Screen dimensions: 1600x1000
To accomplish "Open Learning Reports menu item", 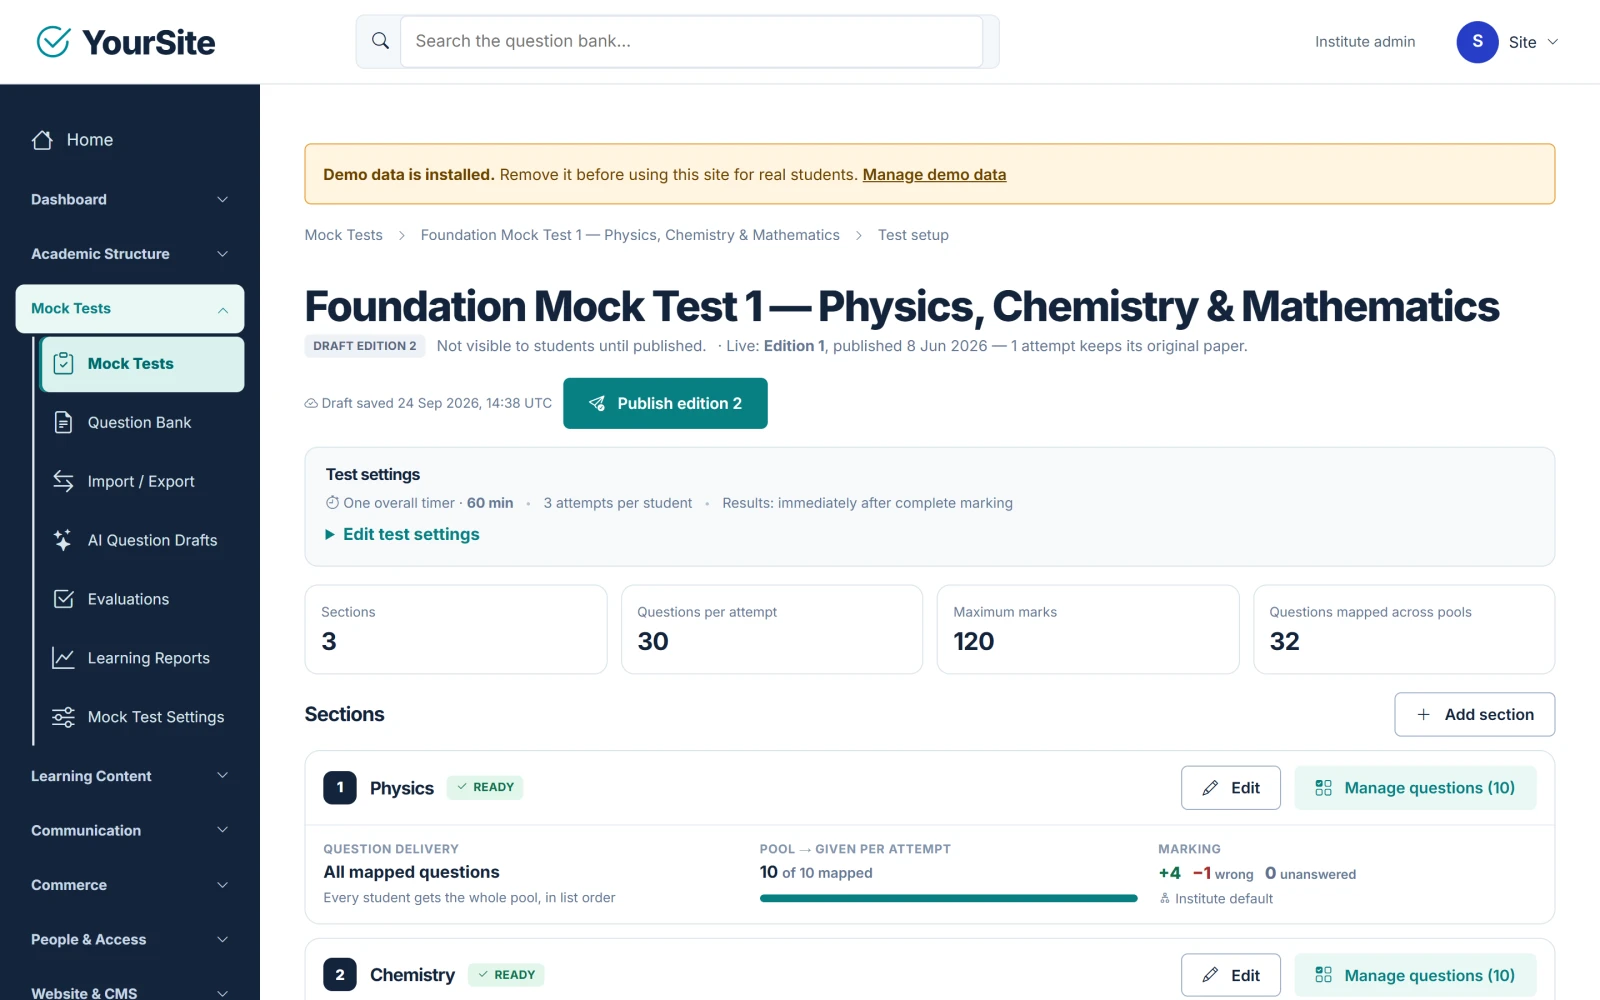I will click(142, 659).
